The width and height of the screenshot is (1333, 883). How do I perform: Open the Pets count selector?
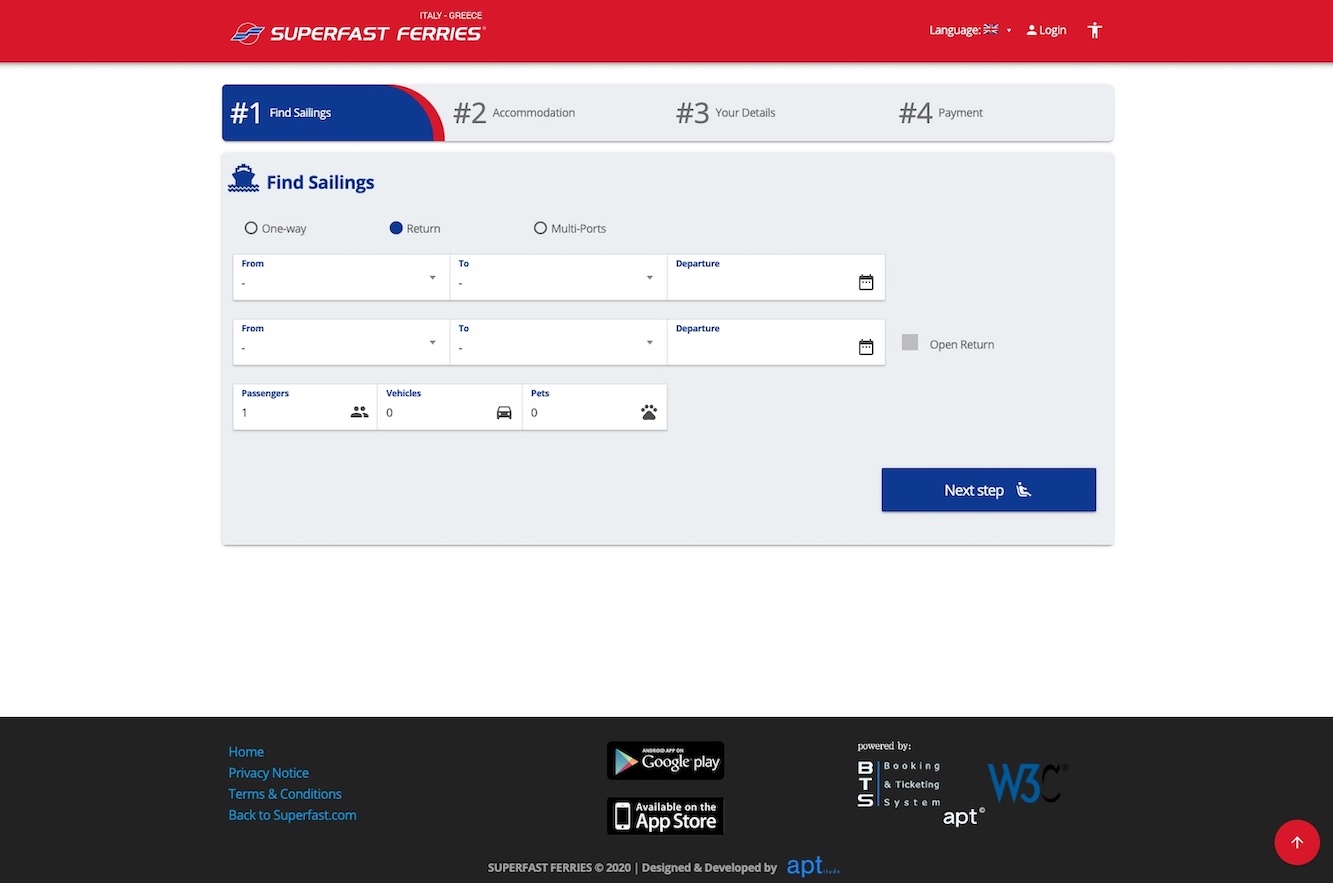pyautogui.click(x=594, y=407)
